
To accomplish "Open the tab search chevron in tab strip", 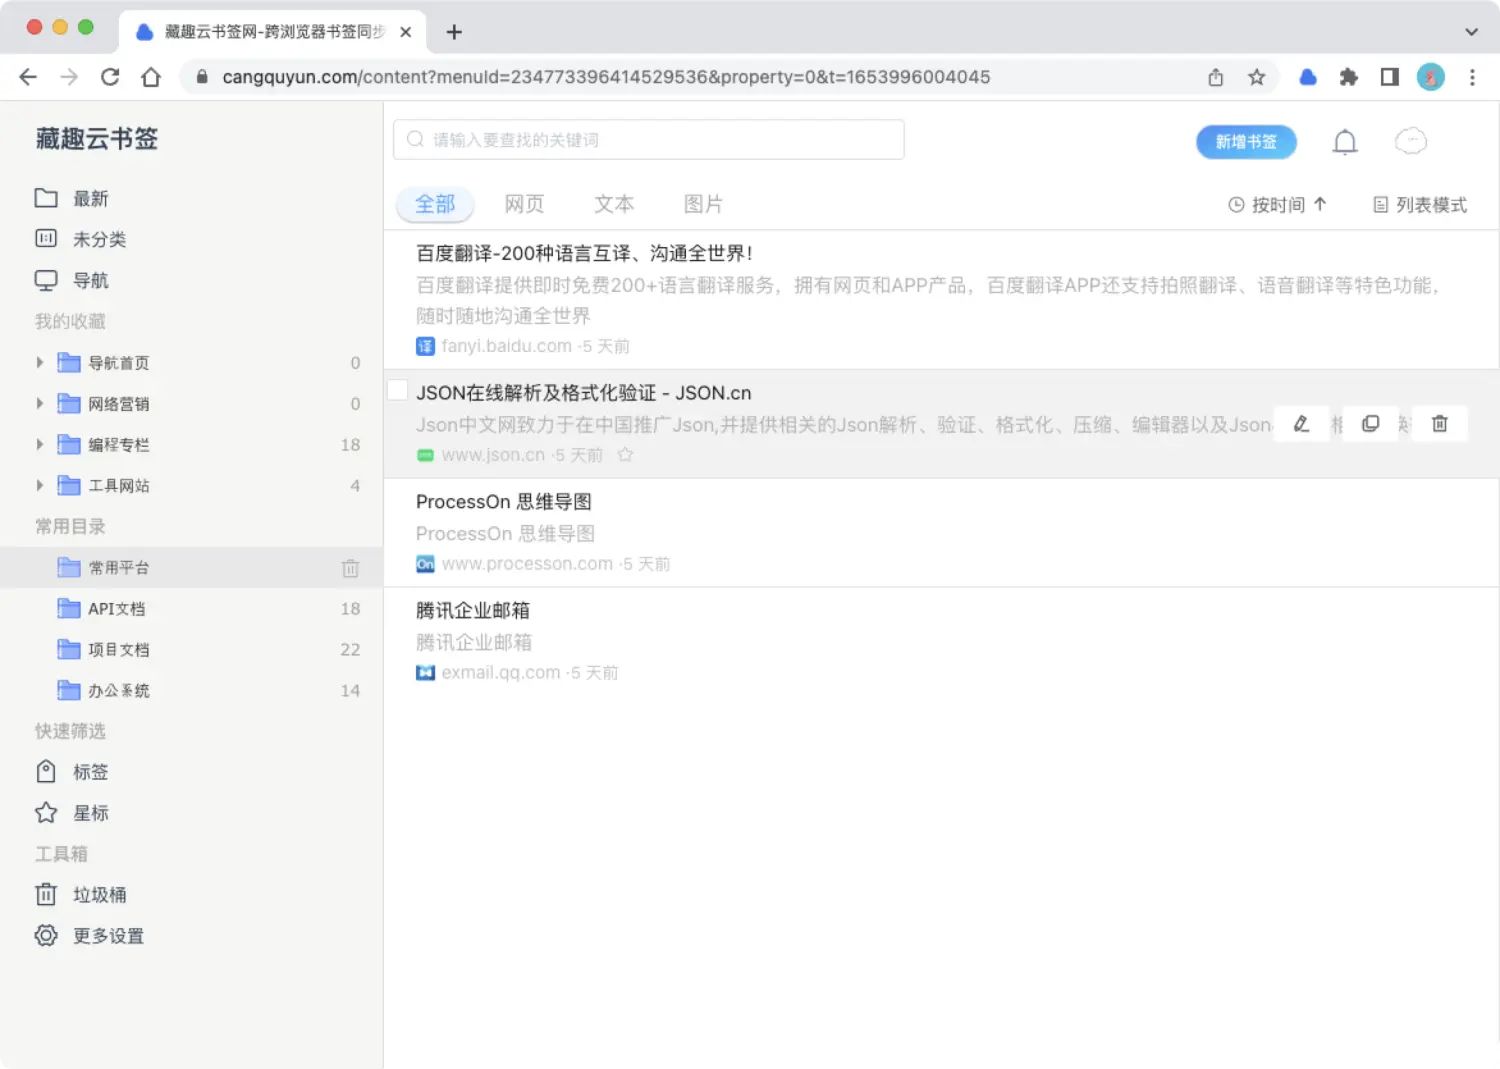I will 1471,32.
